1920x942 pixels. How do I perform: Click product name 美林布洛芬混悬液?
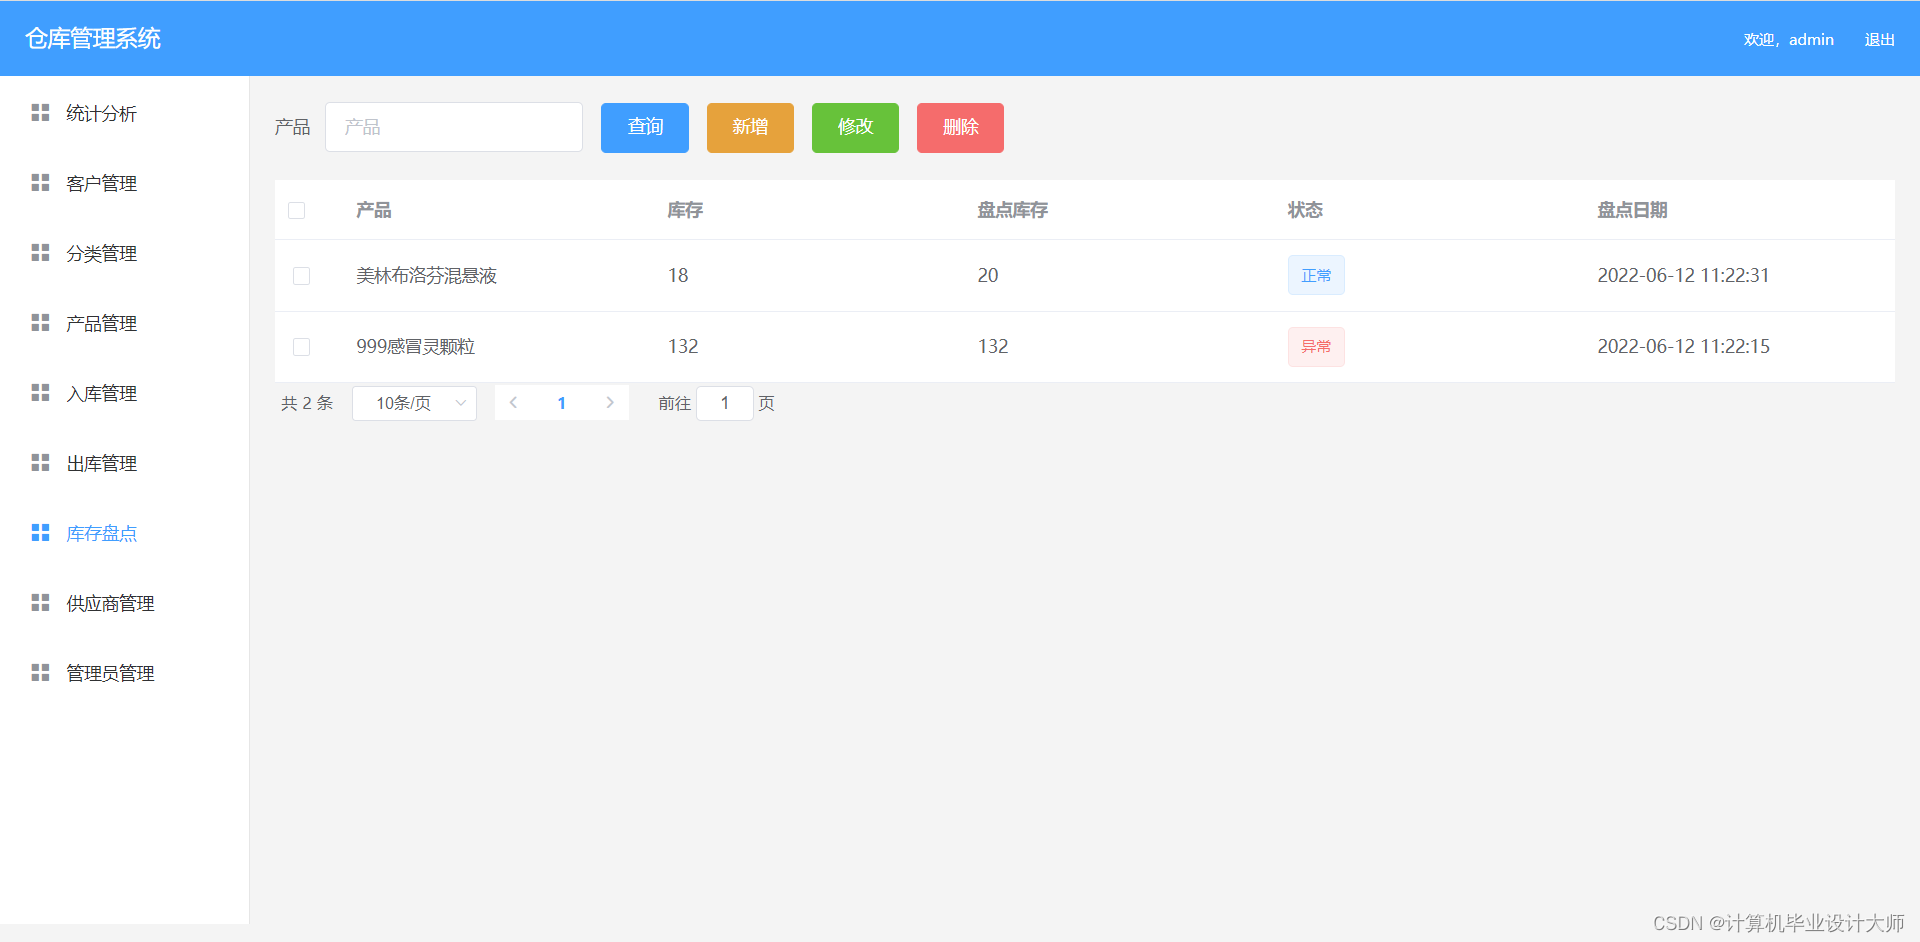[427, 276]
